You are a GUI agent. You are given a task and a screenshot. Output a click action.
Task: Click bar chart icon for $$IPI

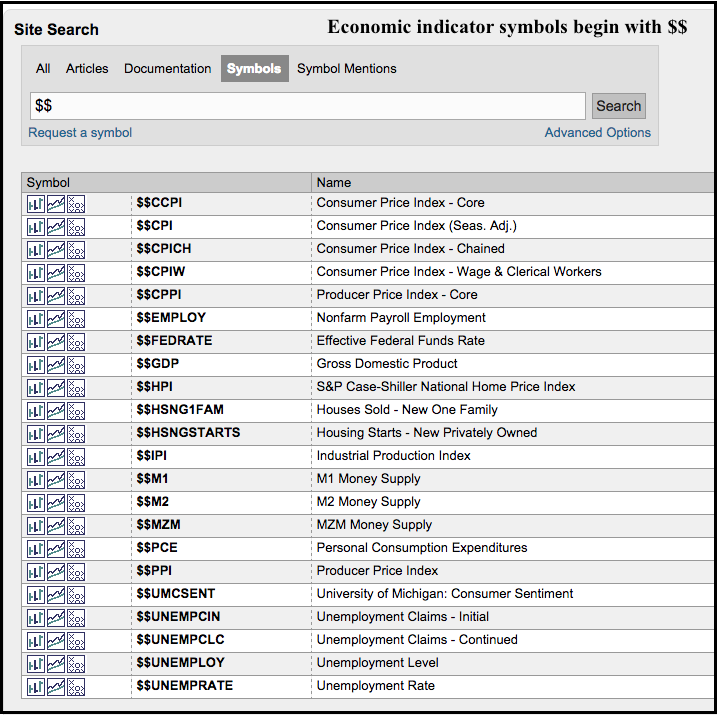pyautogui.click(x=36, y=456)
